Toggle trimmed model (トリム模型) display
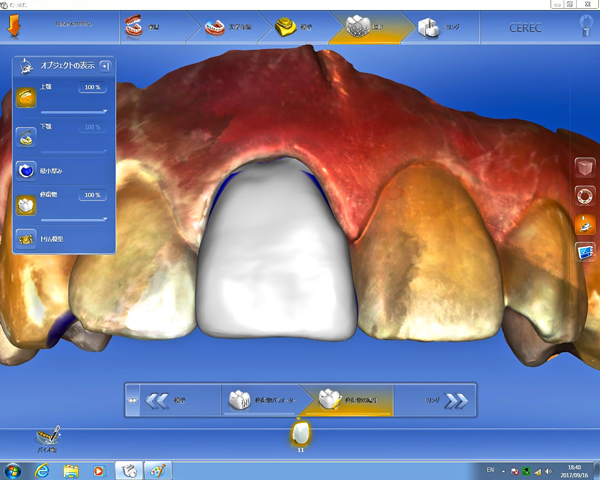This screenshot has height=480, width=600. 26,239
